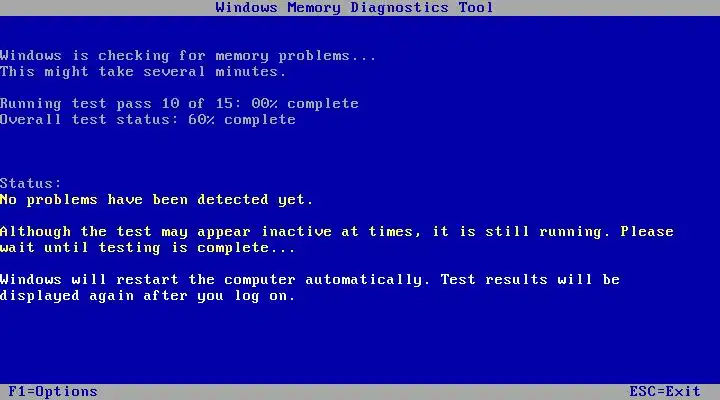Click the word "Please" at line end
Viewport: 720px width, 400px height.
click(647, 231)
